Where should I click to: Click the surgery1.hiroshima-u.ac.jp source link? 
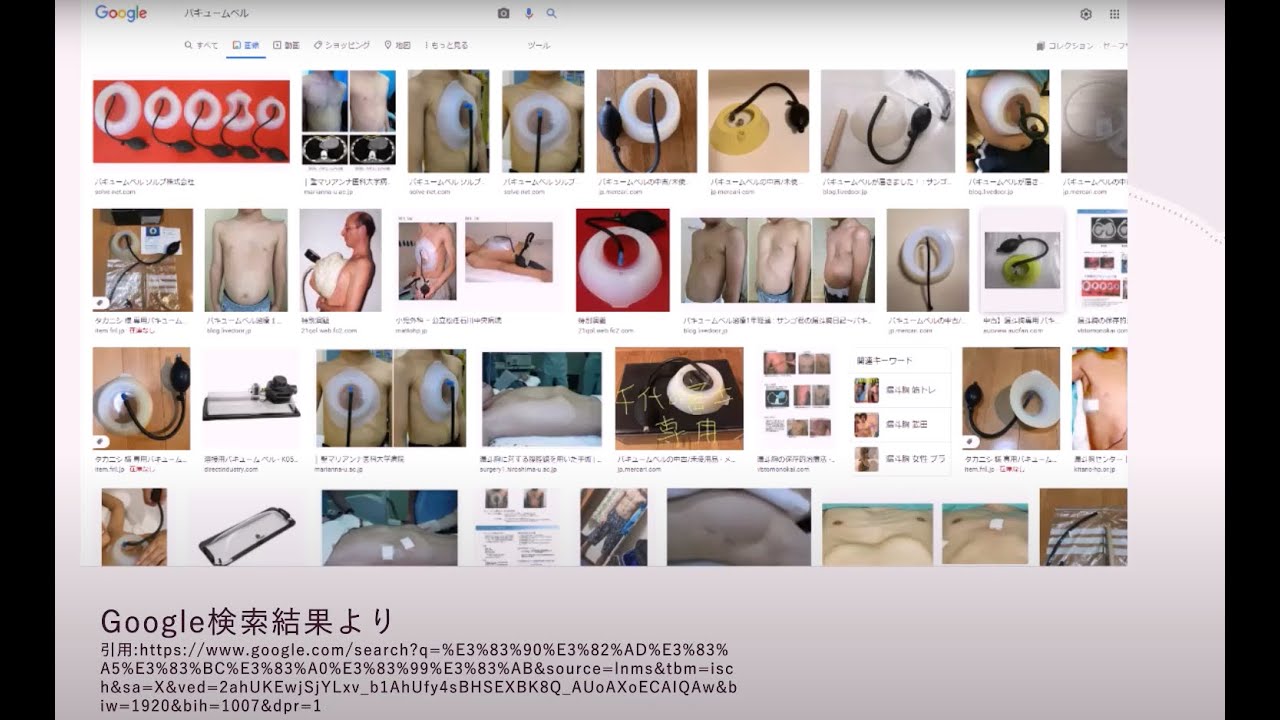point(520,467)
